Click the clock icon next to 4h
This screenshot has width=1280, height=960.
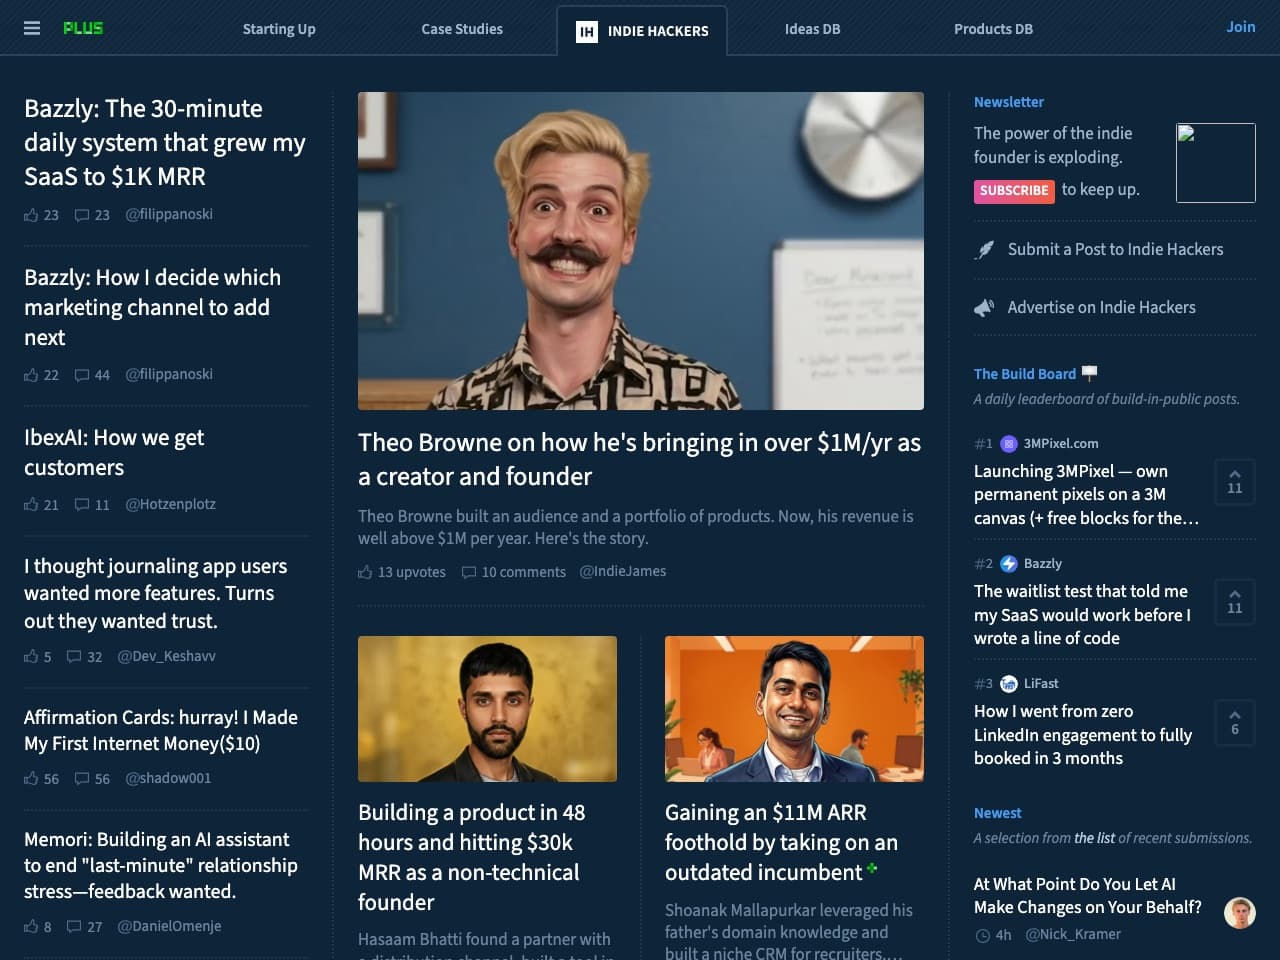[x=982, y=936]
